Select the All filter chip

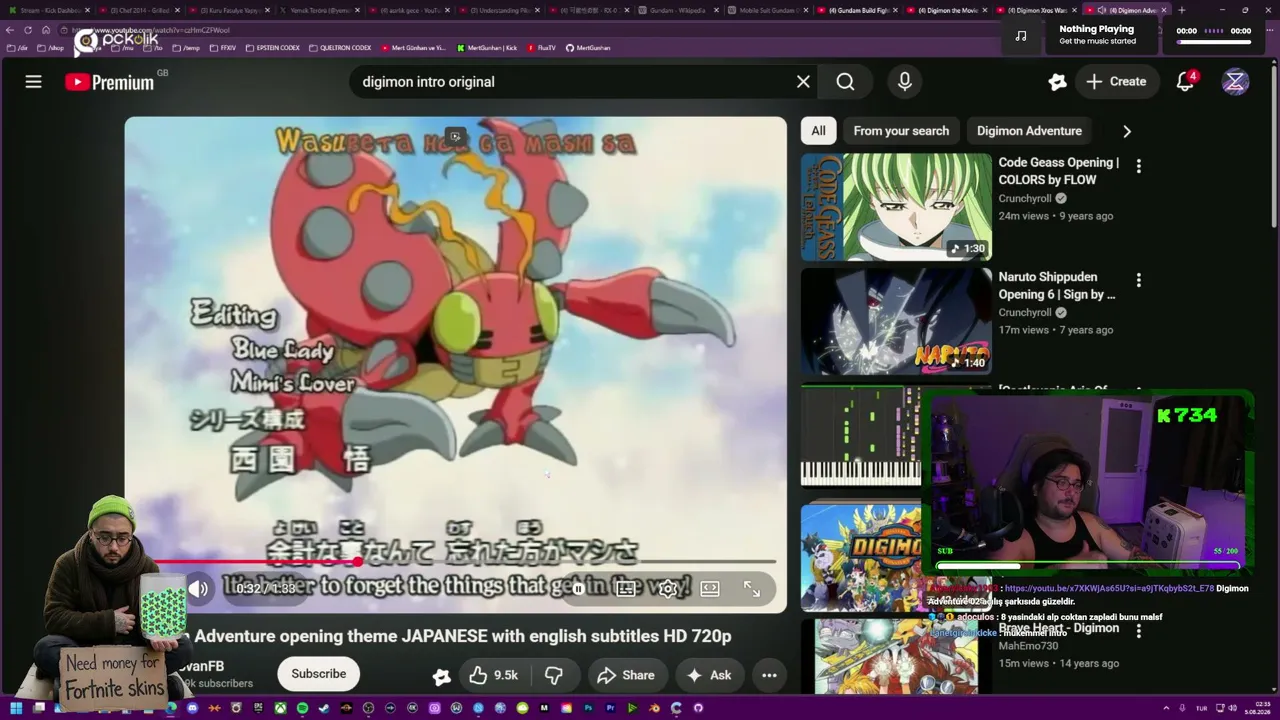click(818, 131)
